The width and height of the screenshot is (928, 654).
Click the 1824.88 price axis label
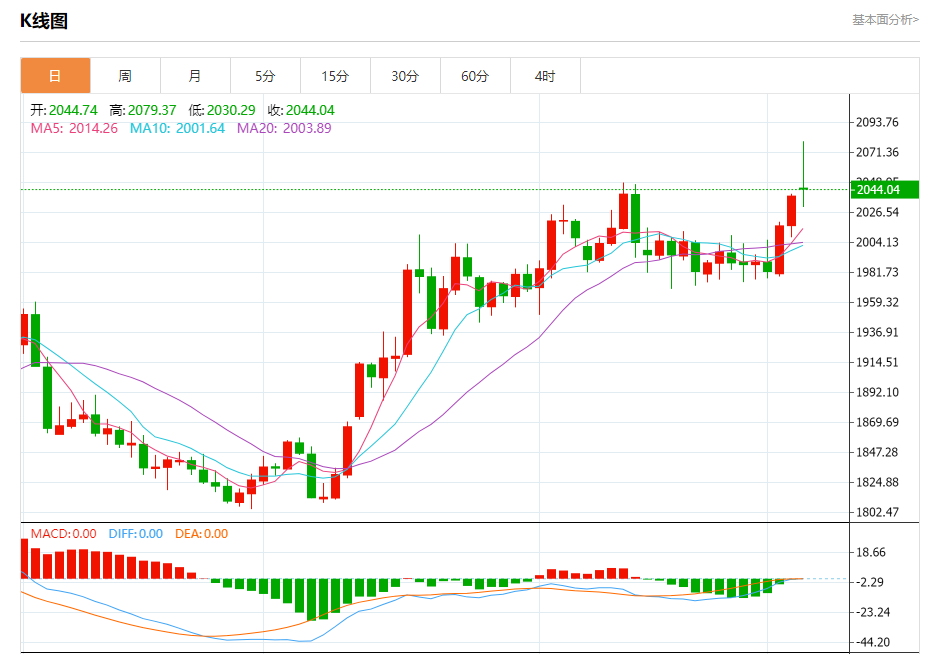point(877,482)
